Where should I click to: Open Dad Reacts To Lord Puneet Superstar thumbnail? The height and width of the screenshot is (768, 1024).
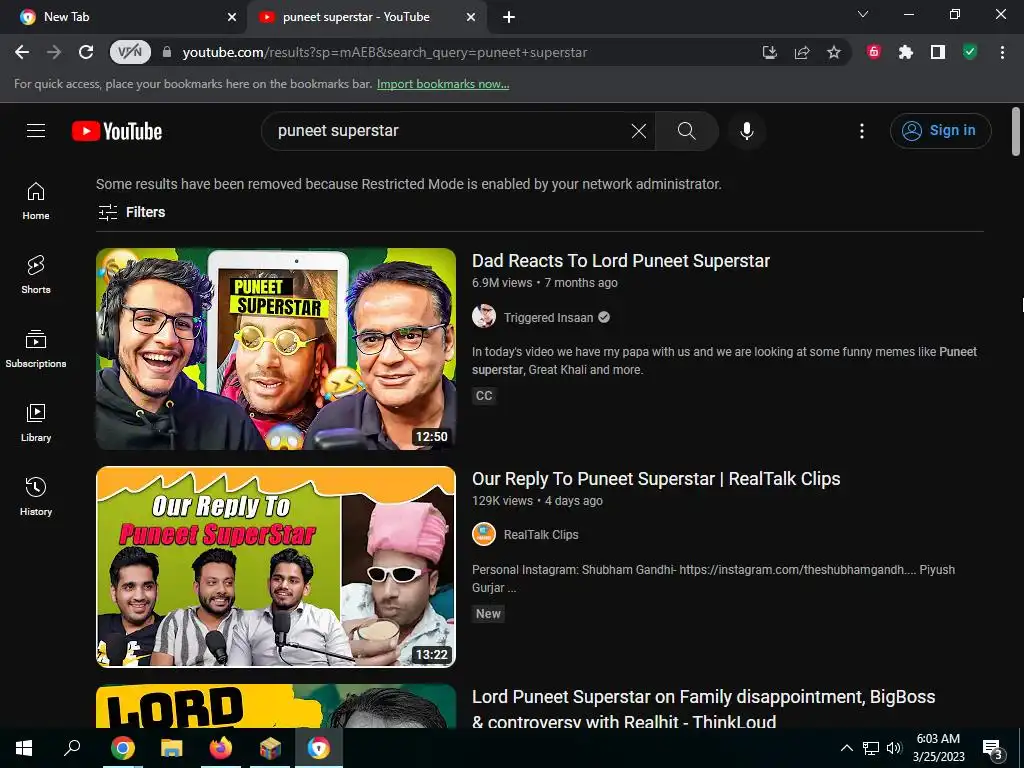(x=276, y=349)
